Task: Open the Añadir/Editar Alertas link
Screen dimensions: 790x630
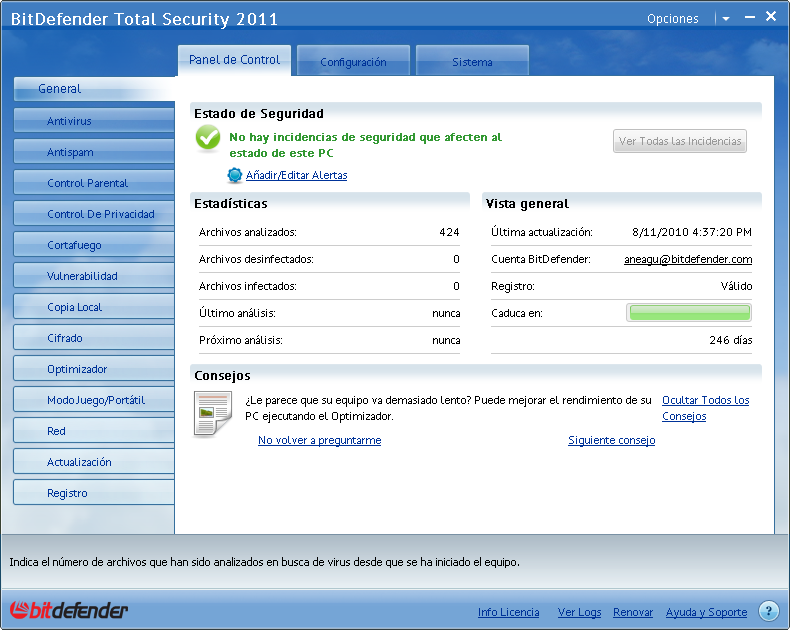Action: (x=296, y=175)
